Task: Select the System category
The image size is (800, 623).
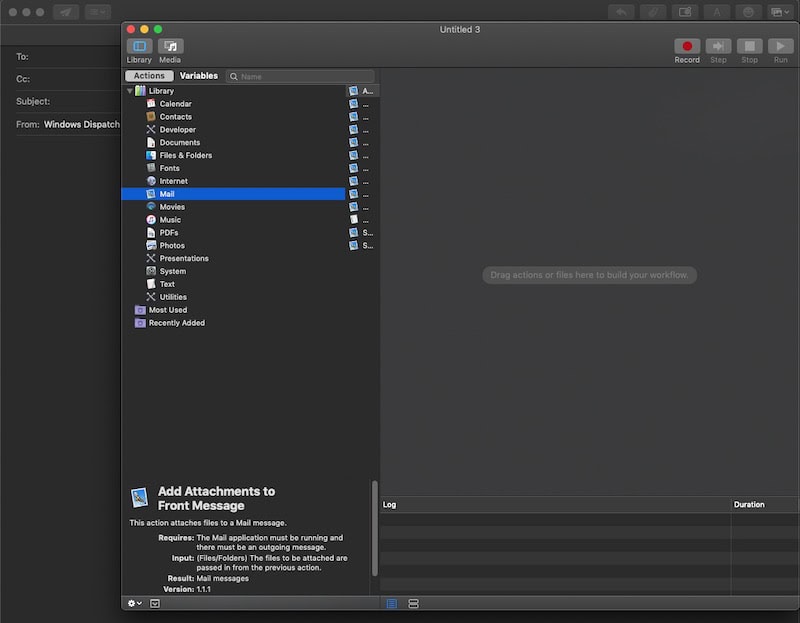Action: (x=233, y=271)
